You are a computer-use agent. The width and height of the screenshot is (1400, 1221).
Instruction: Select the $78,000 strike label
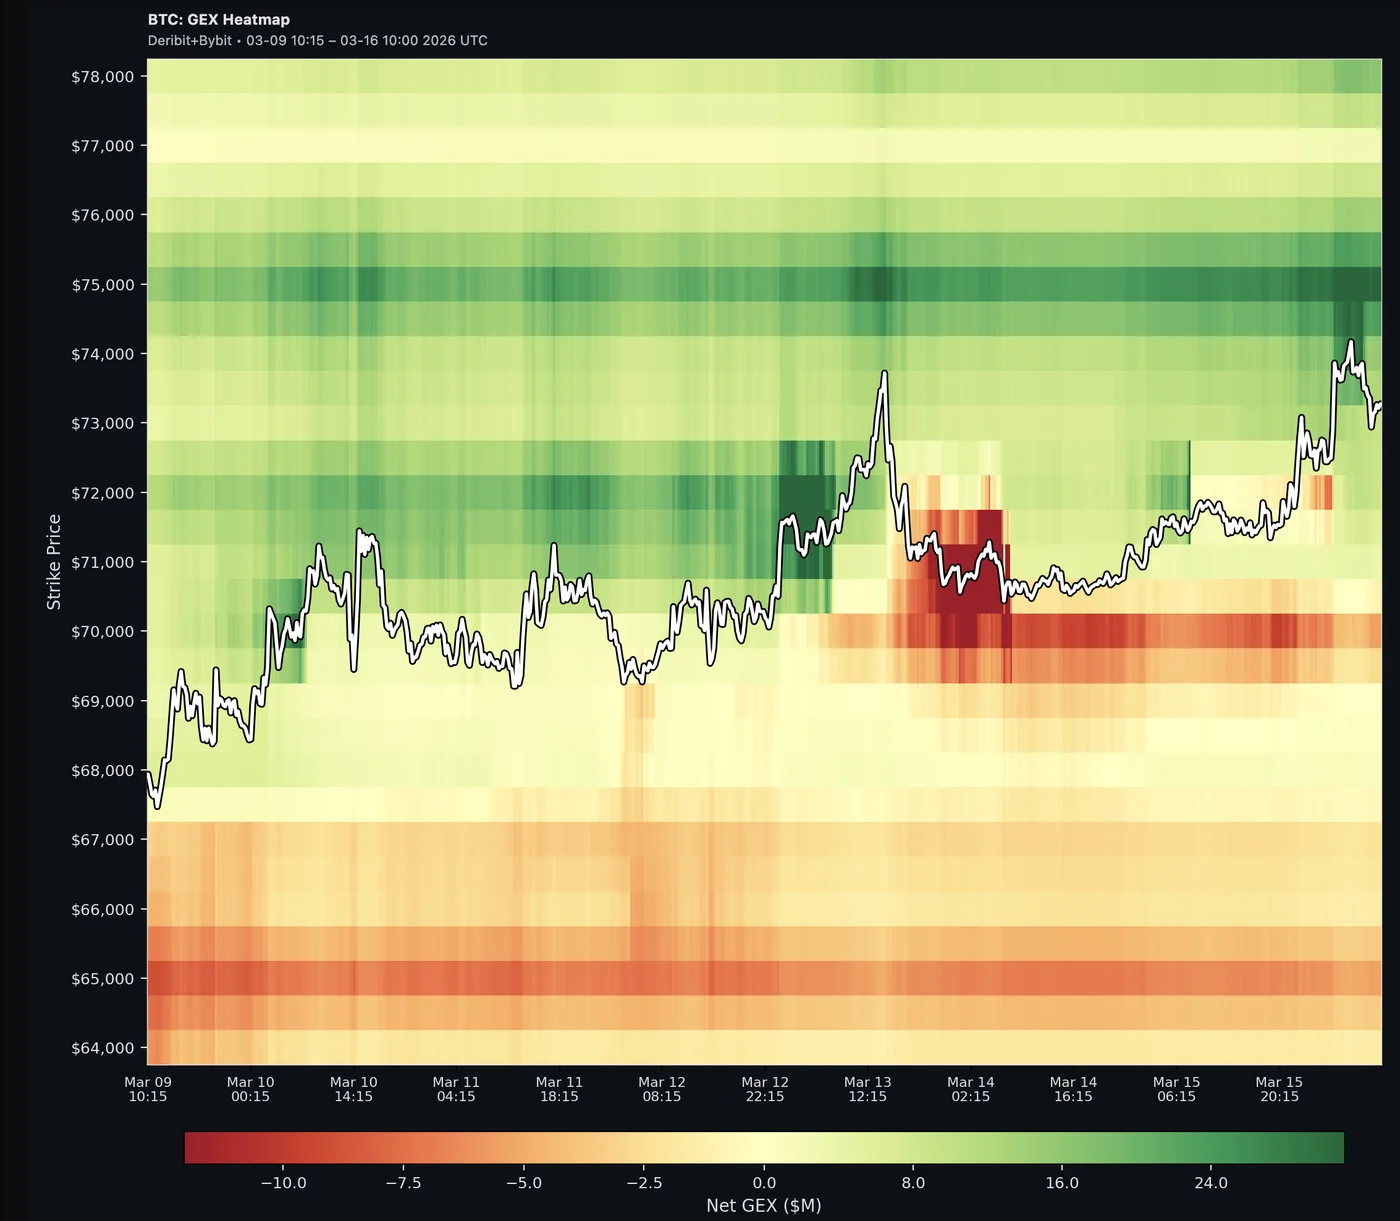pos(103,75)
